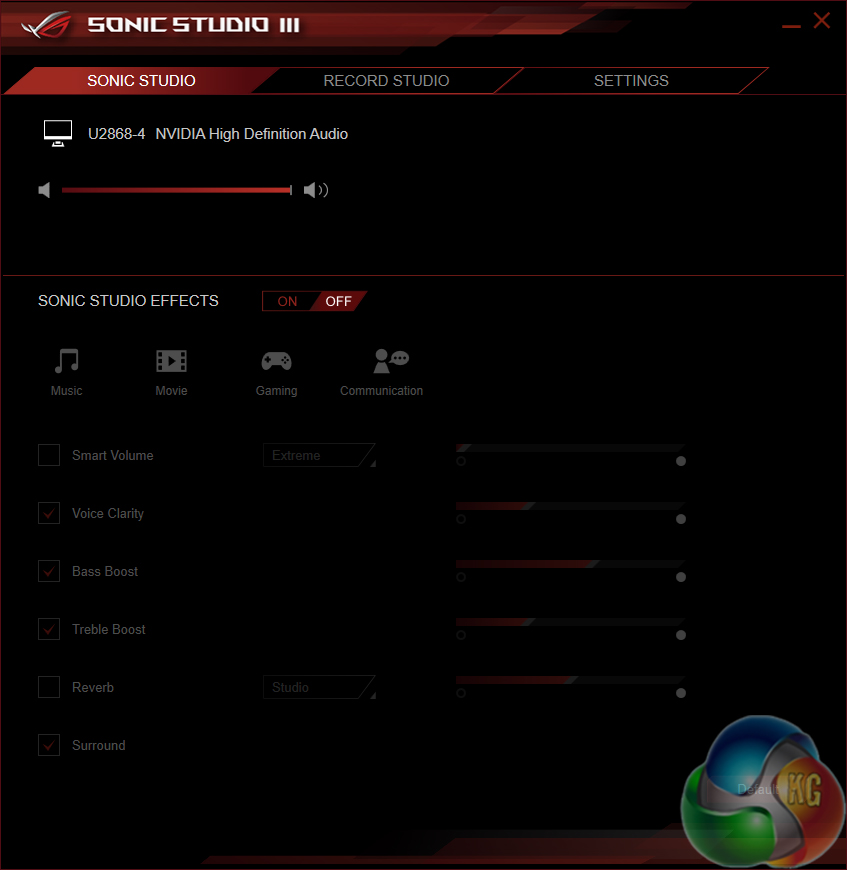Uncheck the Bass Boost checkbox
847x870 pixels.
click(x=49, y=571)
